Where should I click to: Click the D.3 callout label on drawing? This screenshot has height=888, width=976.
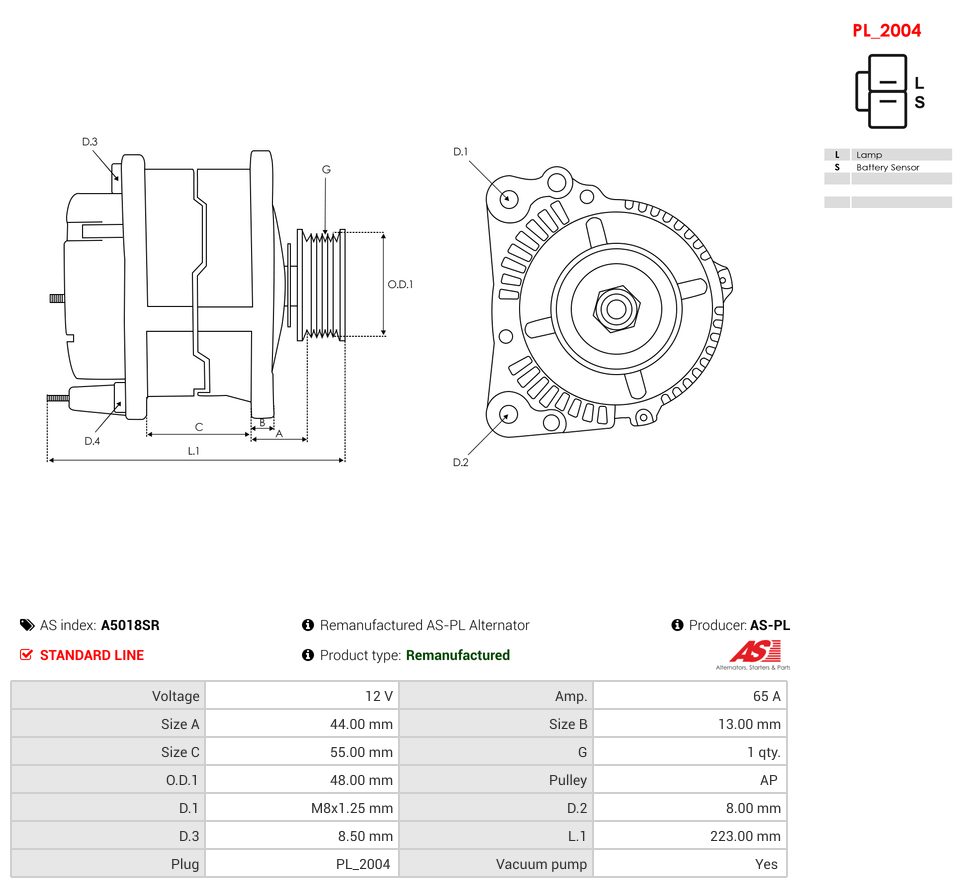90,141
